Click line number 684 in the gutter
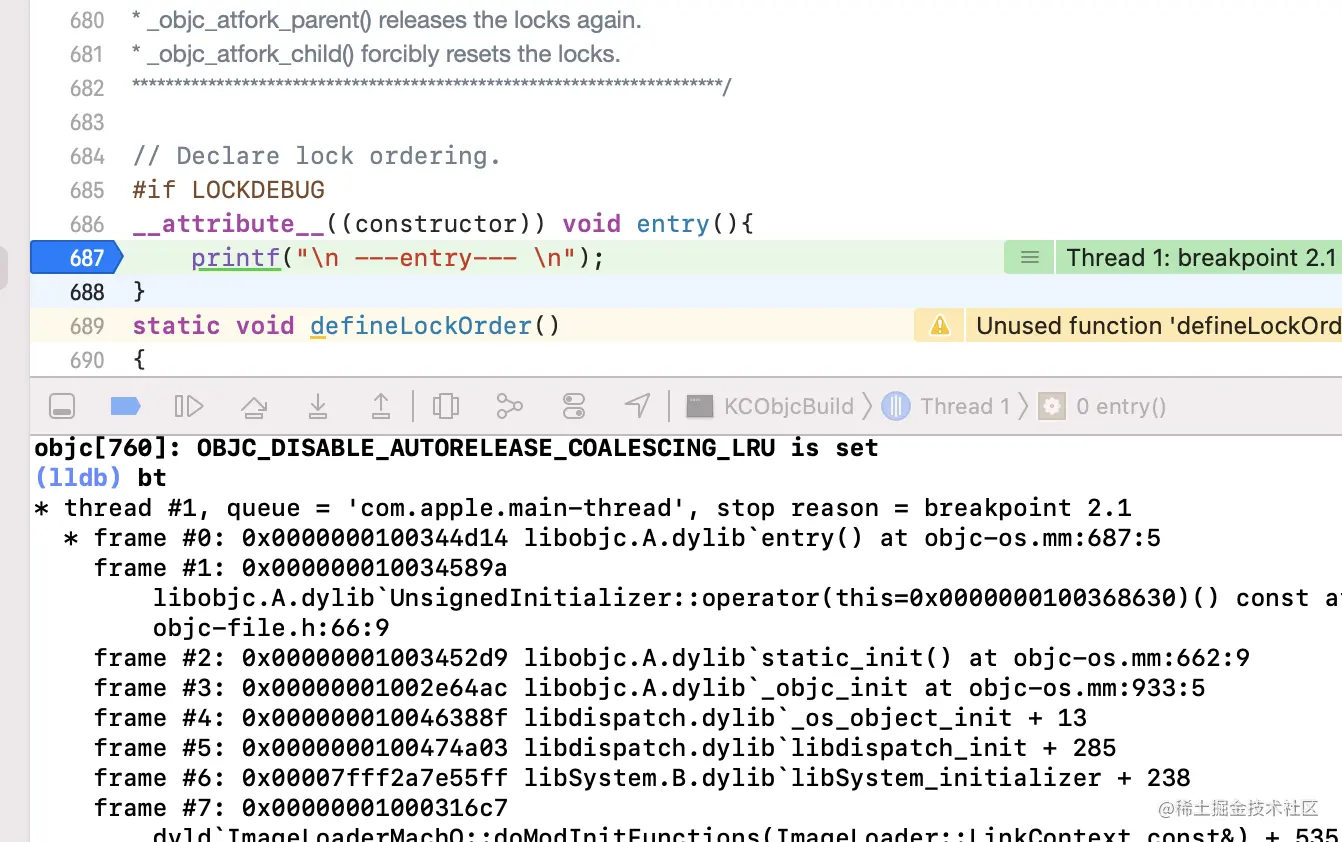The image size is (1342, 842). click(x=87, y=156)
